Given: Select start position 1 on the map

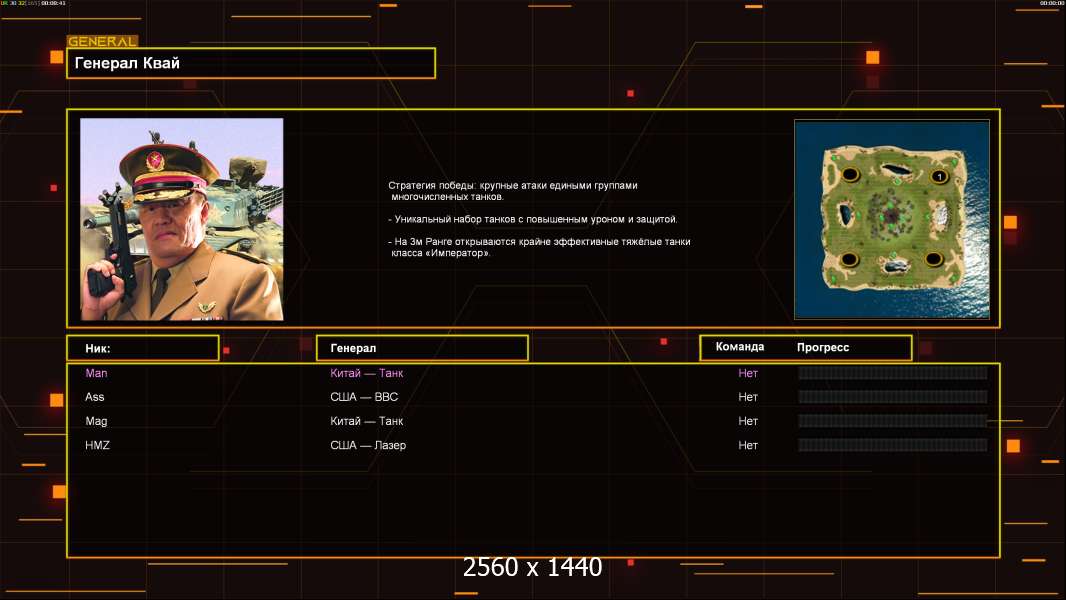Looking at the screenshot, I should tap(939, 177).
